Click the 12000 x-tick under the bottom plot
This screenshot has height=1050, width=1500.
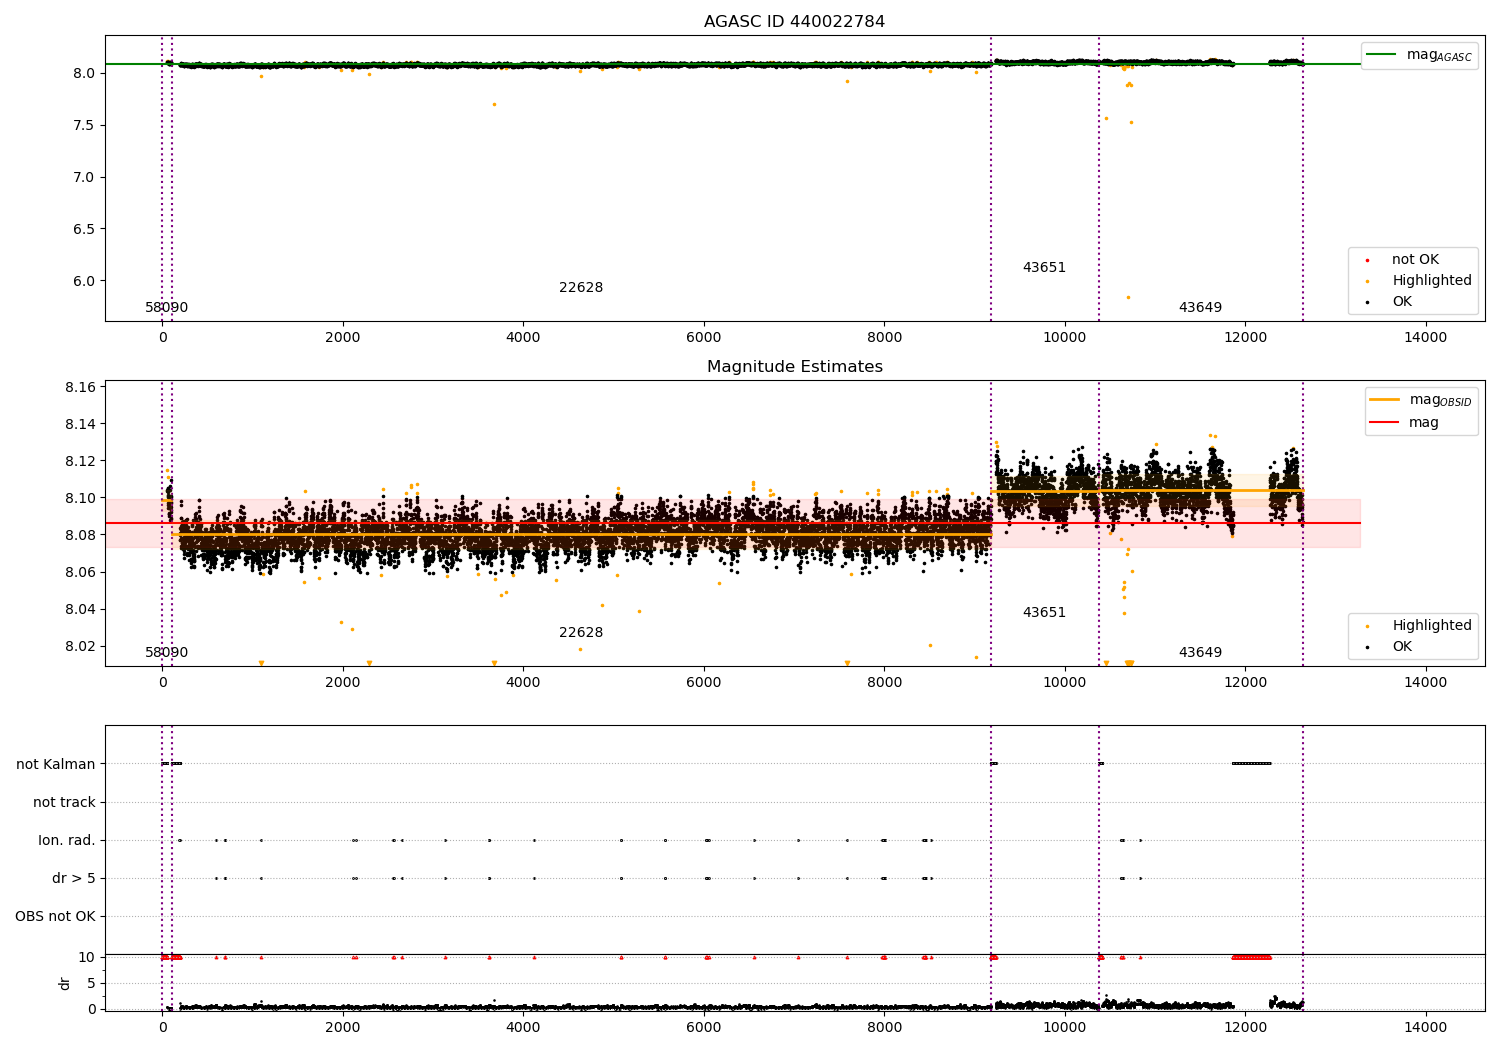pyautogui.click(x=1245, y=1029)
